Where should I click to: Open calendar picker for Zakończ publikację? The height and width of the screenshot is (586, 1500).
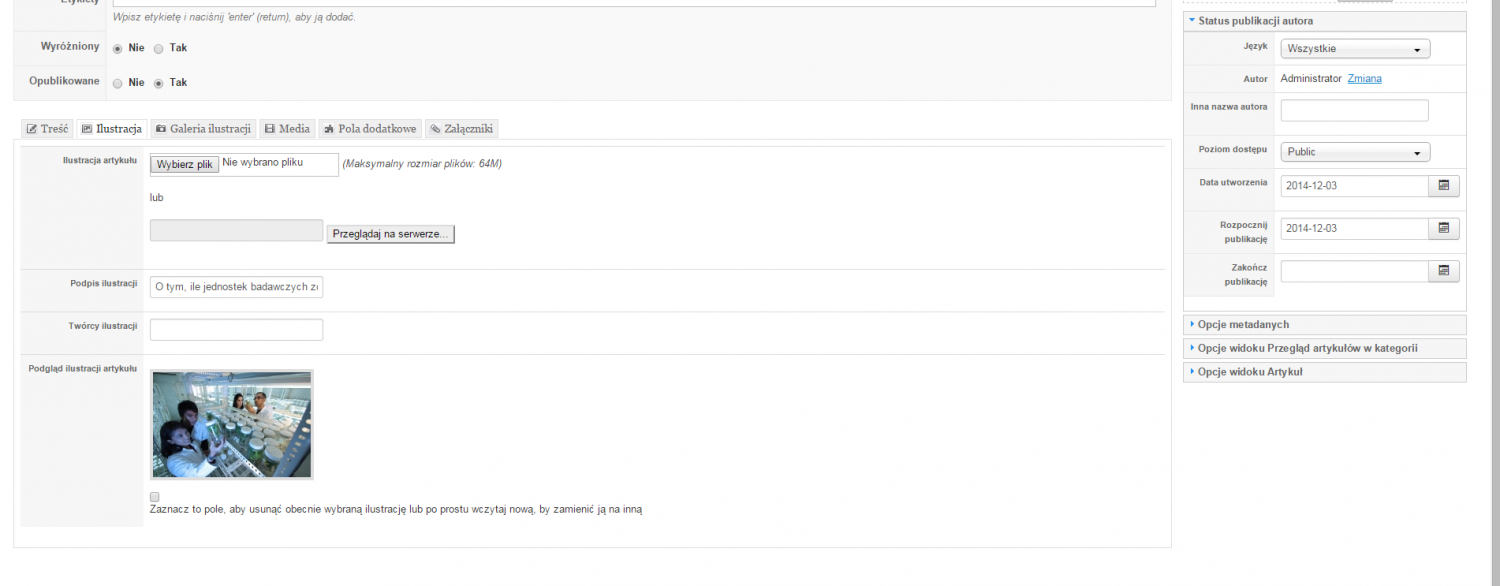1443,271
